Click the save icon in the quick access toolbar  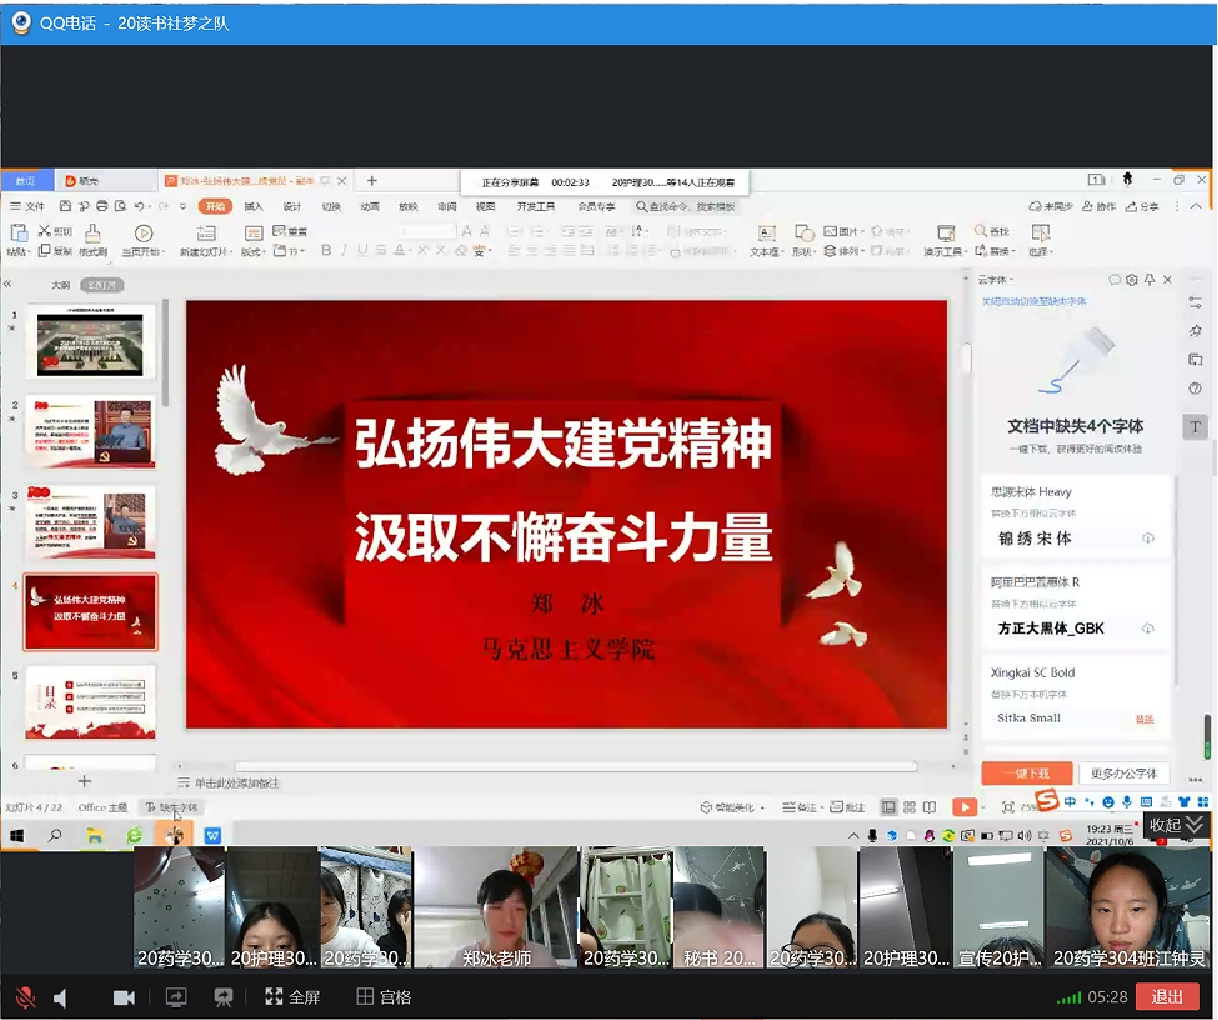coord(65,207)
